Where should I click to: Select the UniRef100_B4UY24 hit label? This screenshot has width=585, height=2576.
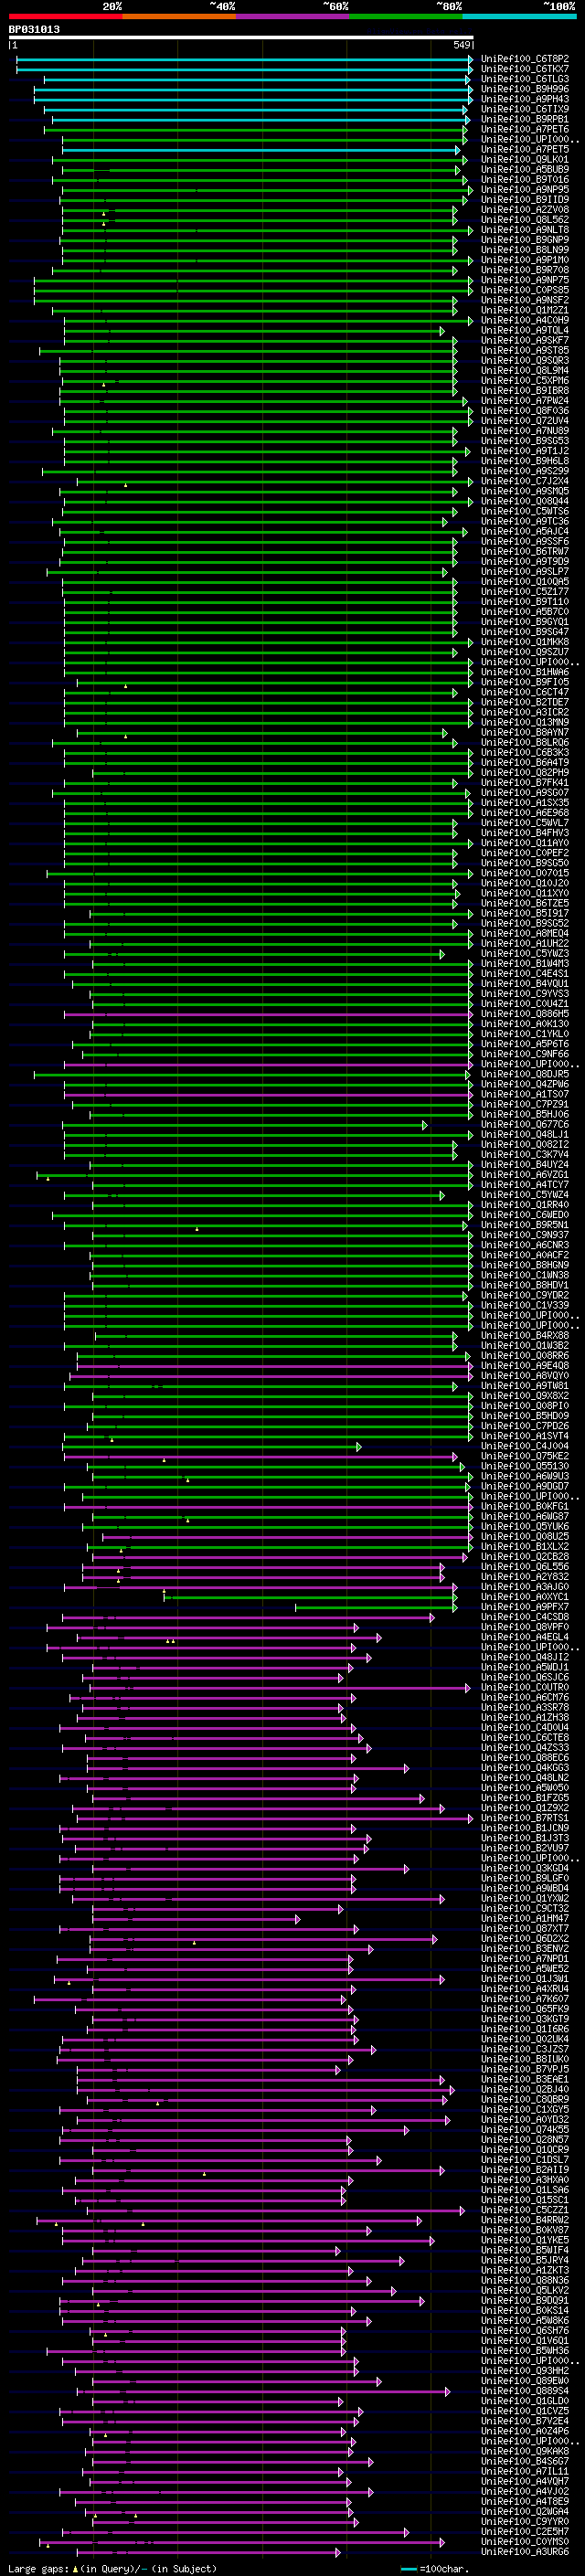tap(525, 1165)
